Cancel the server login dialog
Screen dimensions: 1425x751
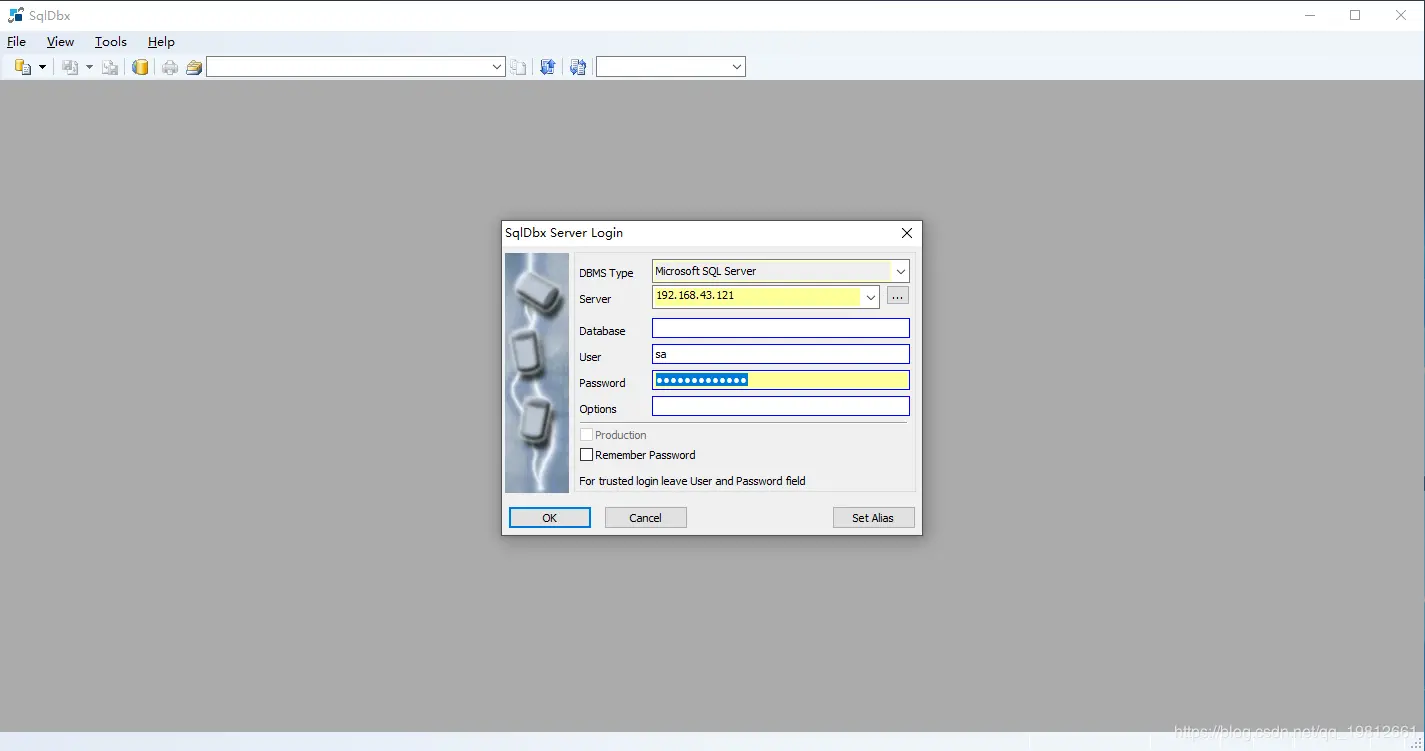tap(646, 518)
